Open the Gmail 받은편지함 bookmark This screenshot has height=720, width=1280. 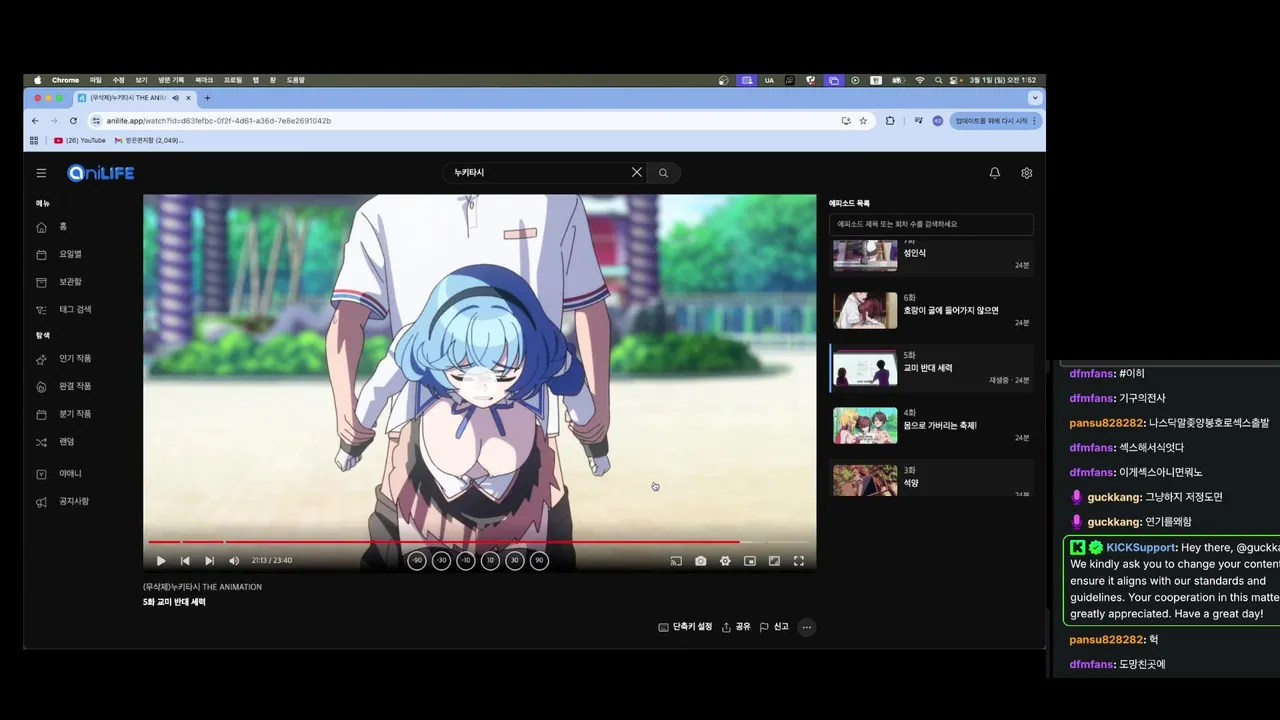[149, 140]
